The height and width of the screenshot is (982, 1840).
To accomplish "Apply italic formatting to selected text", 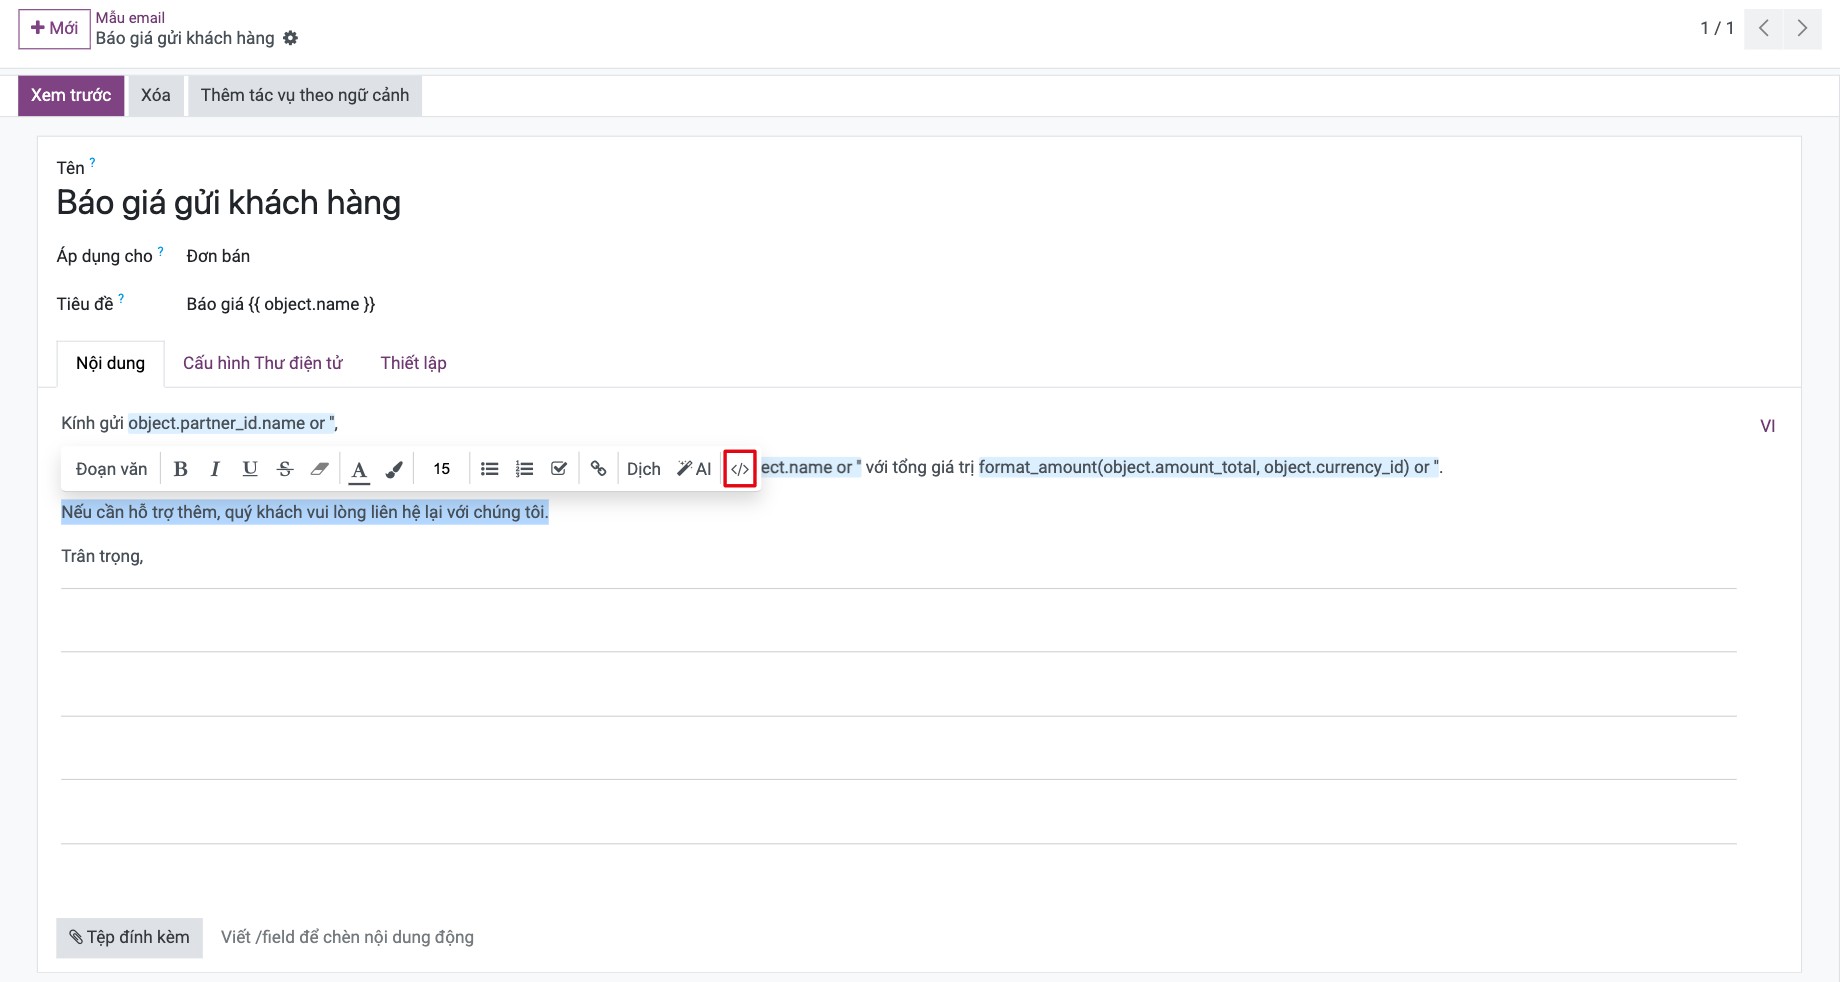I will click(x=215, y=469).
